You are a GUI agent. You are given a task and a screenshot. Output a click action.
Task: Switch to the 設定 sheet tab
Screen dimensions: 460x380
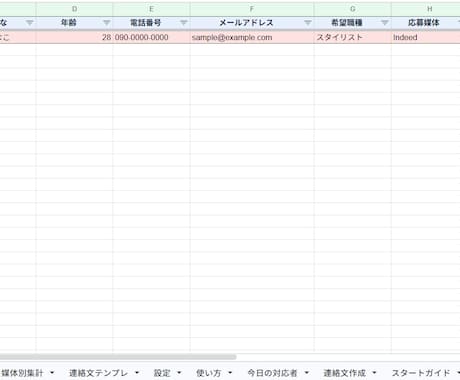click(x=162, y=373)
